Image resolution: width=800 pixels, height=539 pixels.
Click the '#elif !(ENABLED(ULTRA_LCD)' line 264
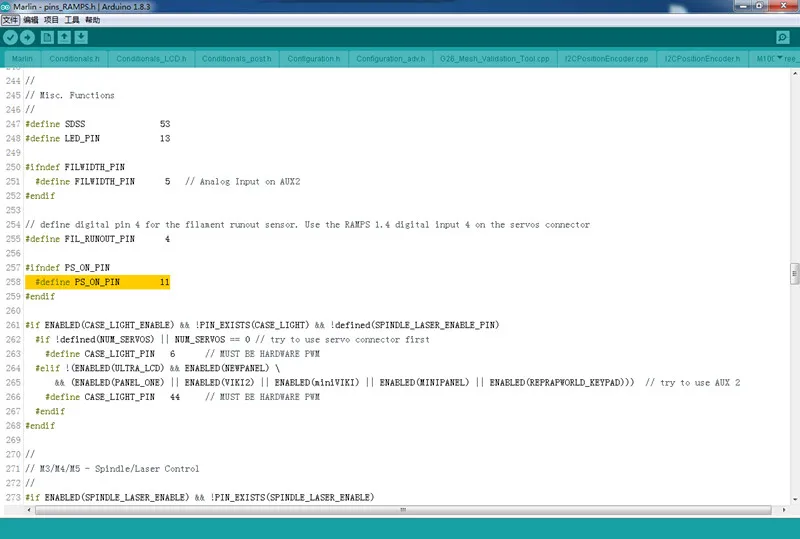(x=157, y=368)
